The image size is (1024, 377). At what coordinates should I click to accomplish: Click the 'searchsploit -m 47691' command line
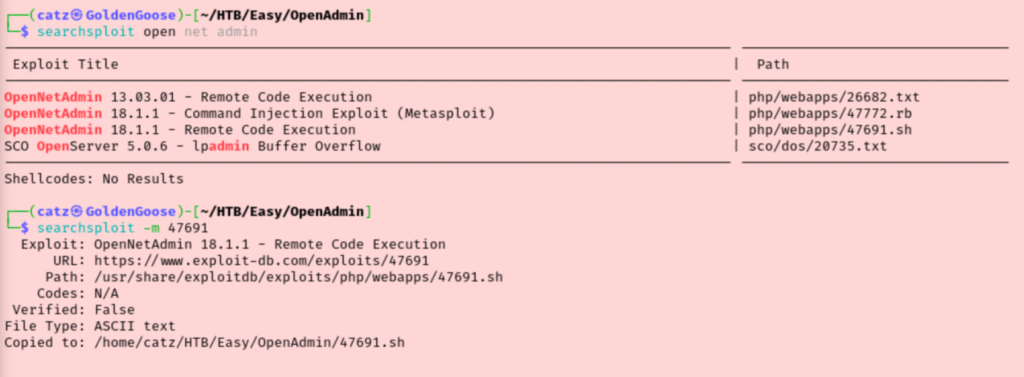click(122, 228)
